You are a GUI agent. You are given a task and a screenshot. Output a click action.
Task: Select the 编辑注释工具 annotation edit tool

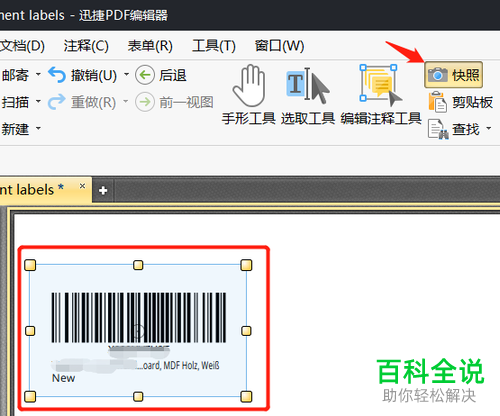coord(381,95)
